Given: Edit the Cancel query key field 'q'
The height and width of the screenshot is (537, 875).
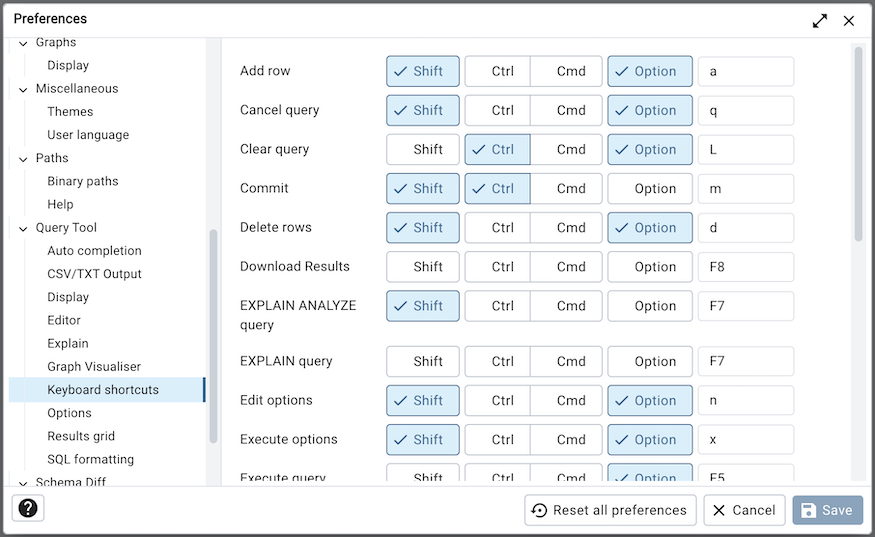Looking at the screenshot, I should pyautogui.click(x=746, y=111).
